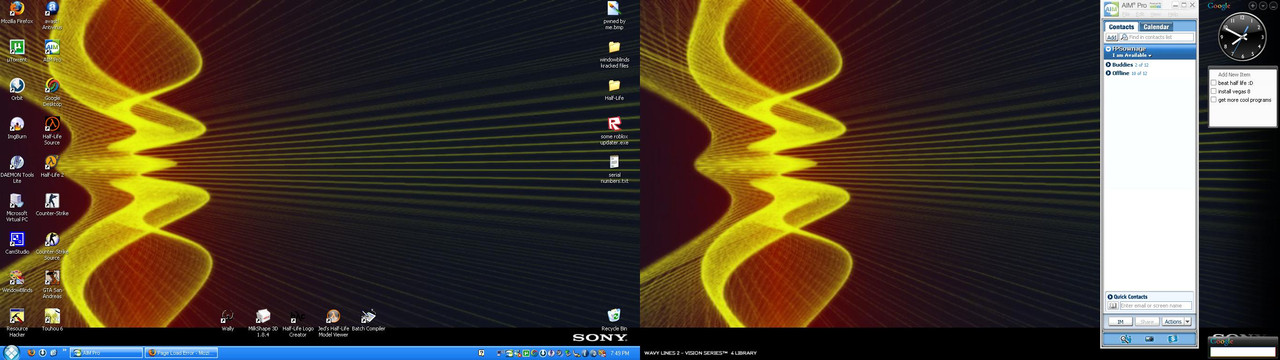Launch the Orbit downloader shortcut
Image resolution: width=1280 pixels, height=360 pixels.
tap(17, 90)
